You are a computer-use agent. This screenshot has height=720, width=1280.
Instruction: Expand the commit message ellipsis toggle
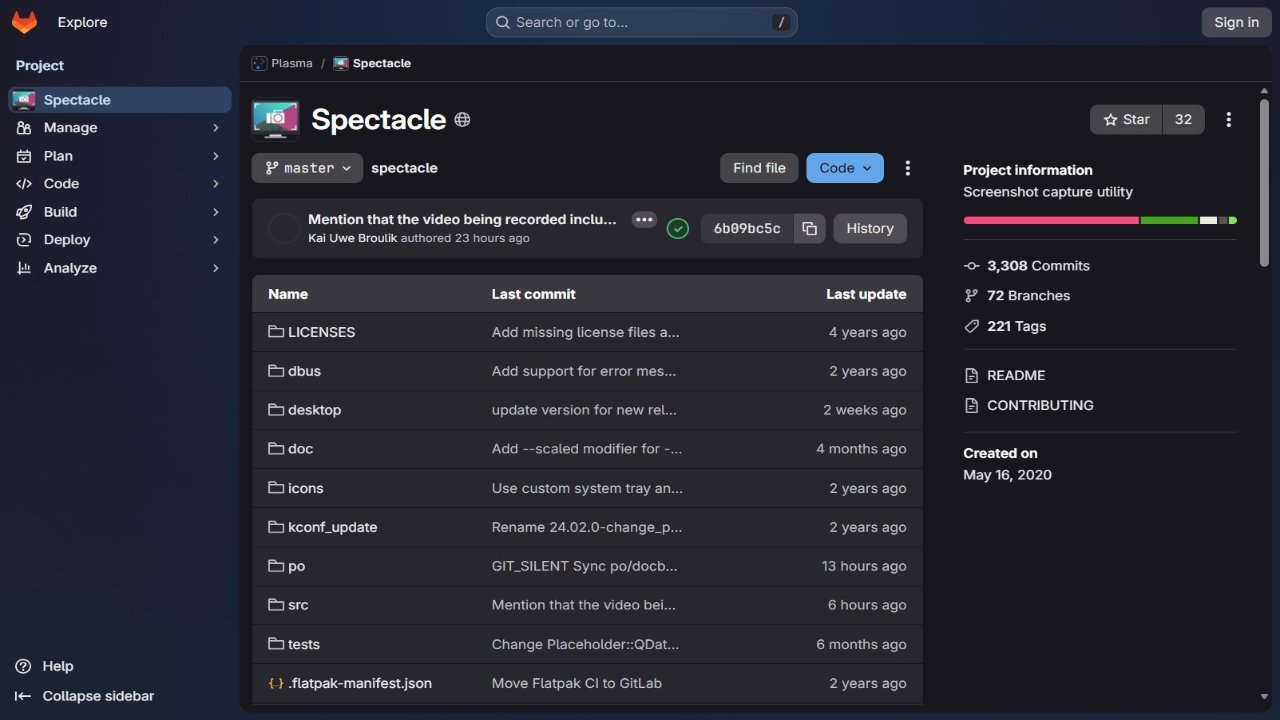pos(644,220)
